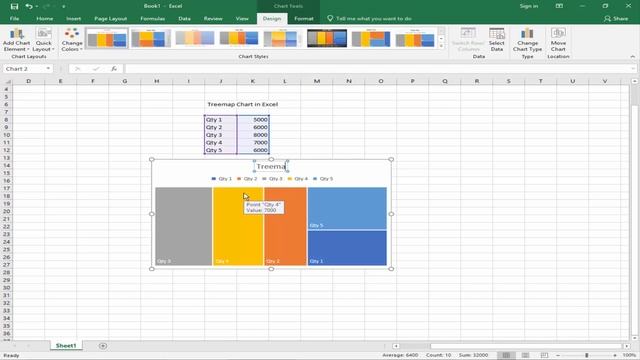Open the Name Box dropdown arrow
Viewport: 640px width, 360px height.
(48, 69)
